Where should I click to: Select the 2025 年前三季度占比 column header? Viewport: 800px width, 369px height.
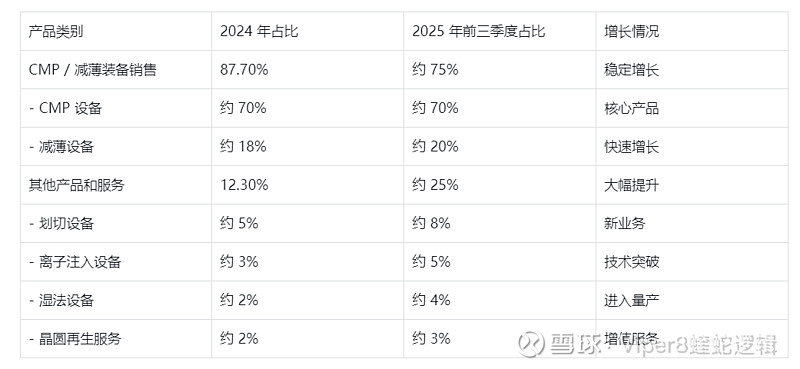(499, 31)
